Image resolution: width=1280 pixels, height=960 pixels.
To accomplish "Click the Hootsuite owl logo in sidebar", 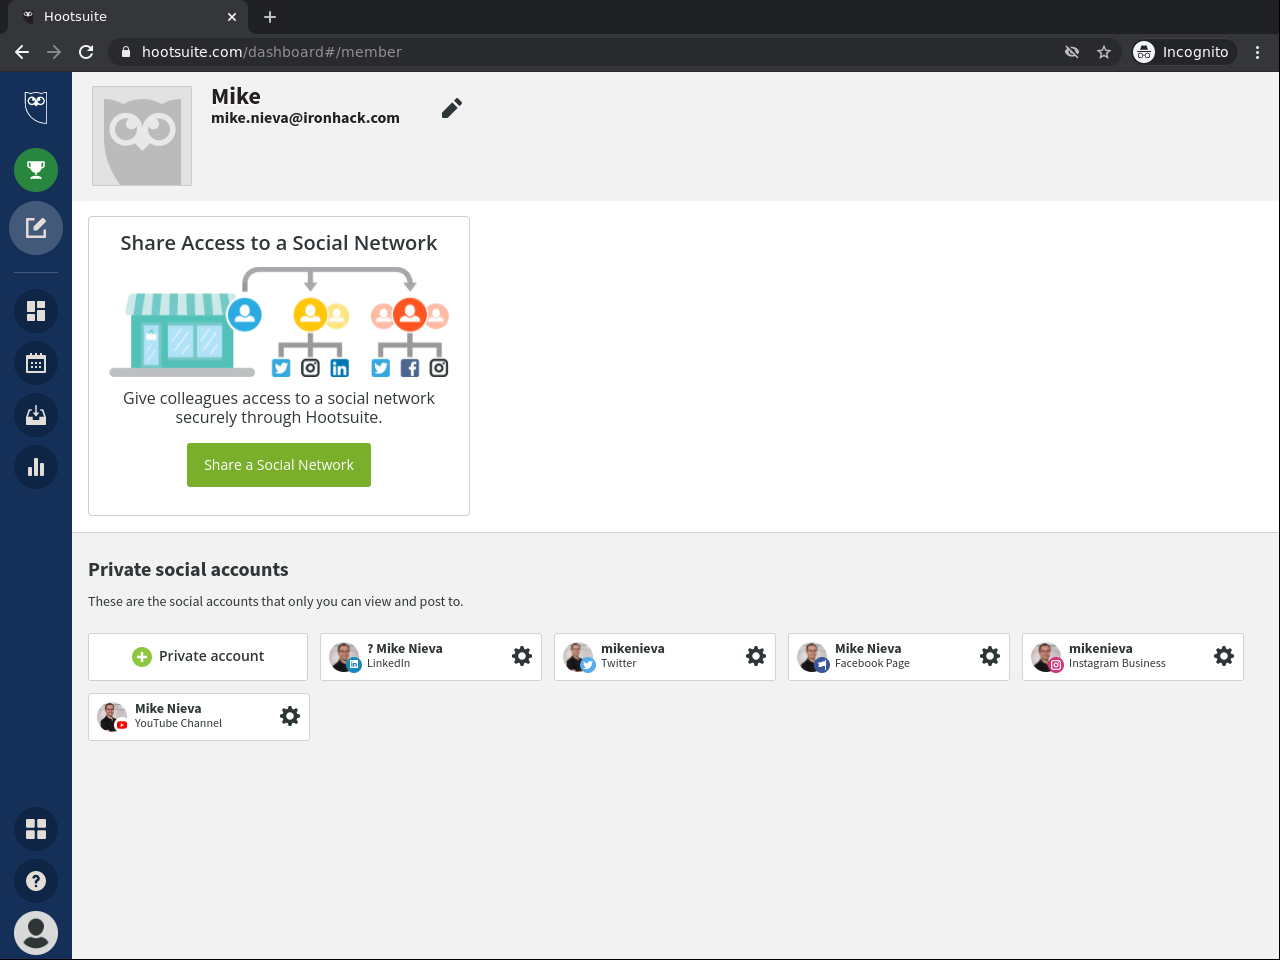I will pyautogui.click(x=36, y=106).
